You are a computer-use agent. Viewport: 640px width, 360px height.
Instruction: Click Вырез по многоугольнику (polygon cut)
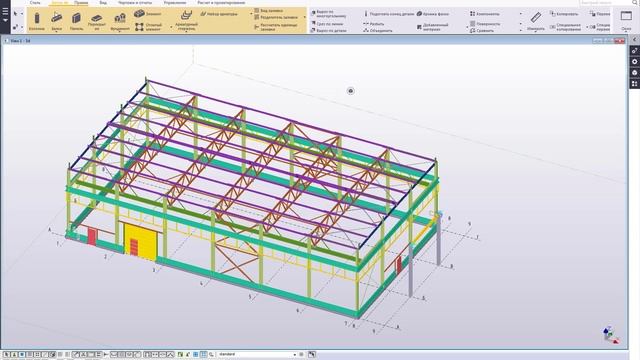329,14
